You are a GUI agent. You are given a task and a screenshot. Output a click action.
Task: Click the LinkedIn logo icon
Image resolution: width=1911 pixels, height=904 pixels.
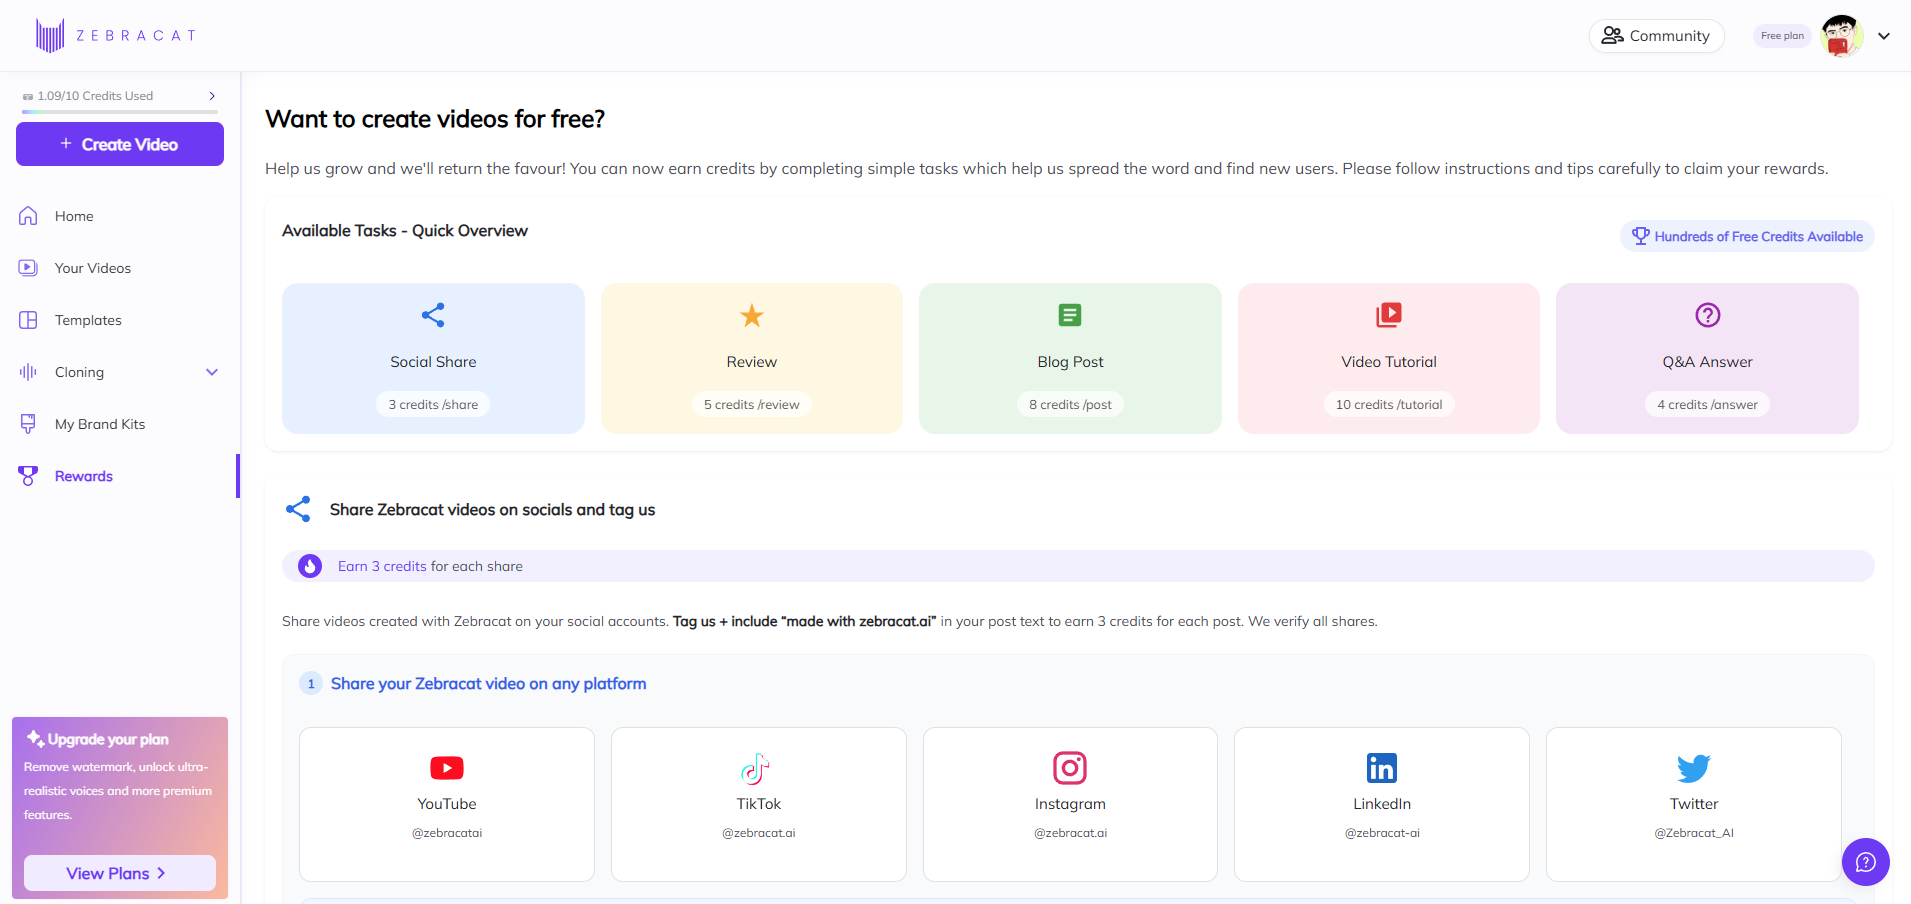coord(1382,768)
